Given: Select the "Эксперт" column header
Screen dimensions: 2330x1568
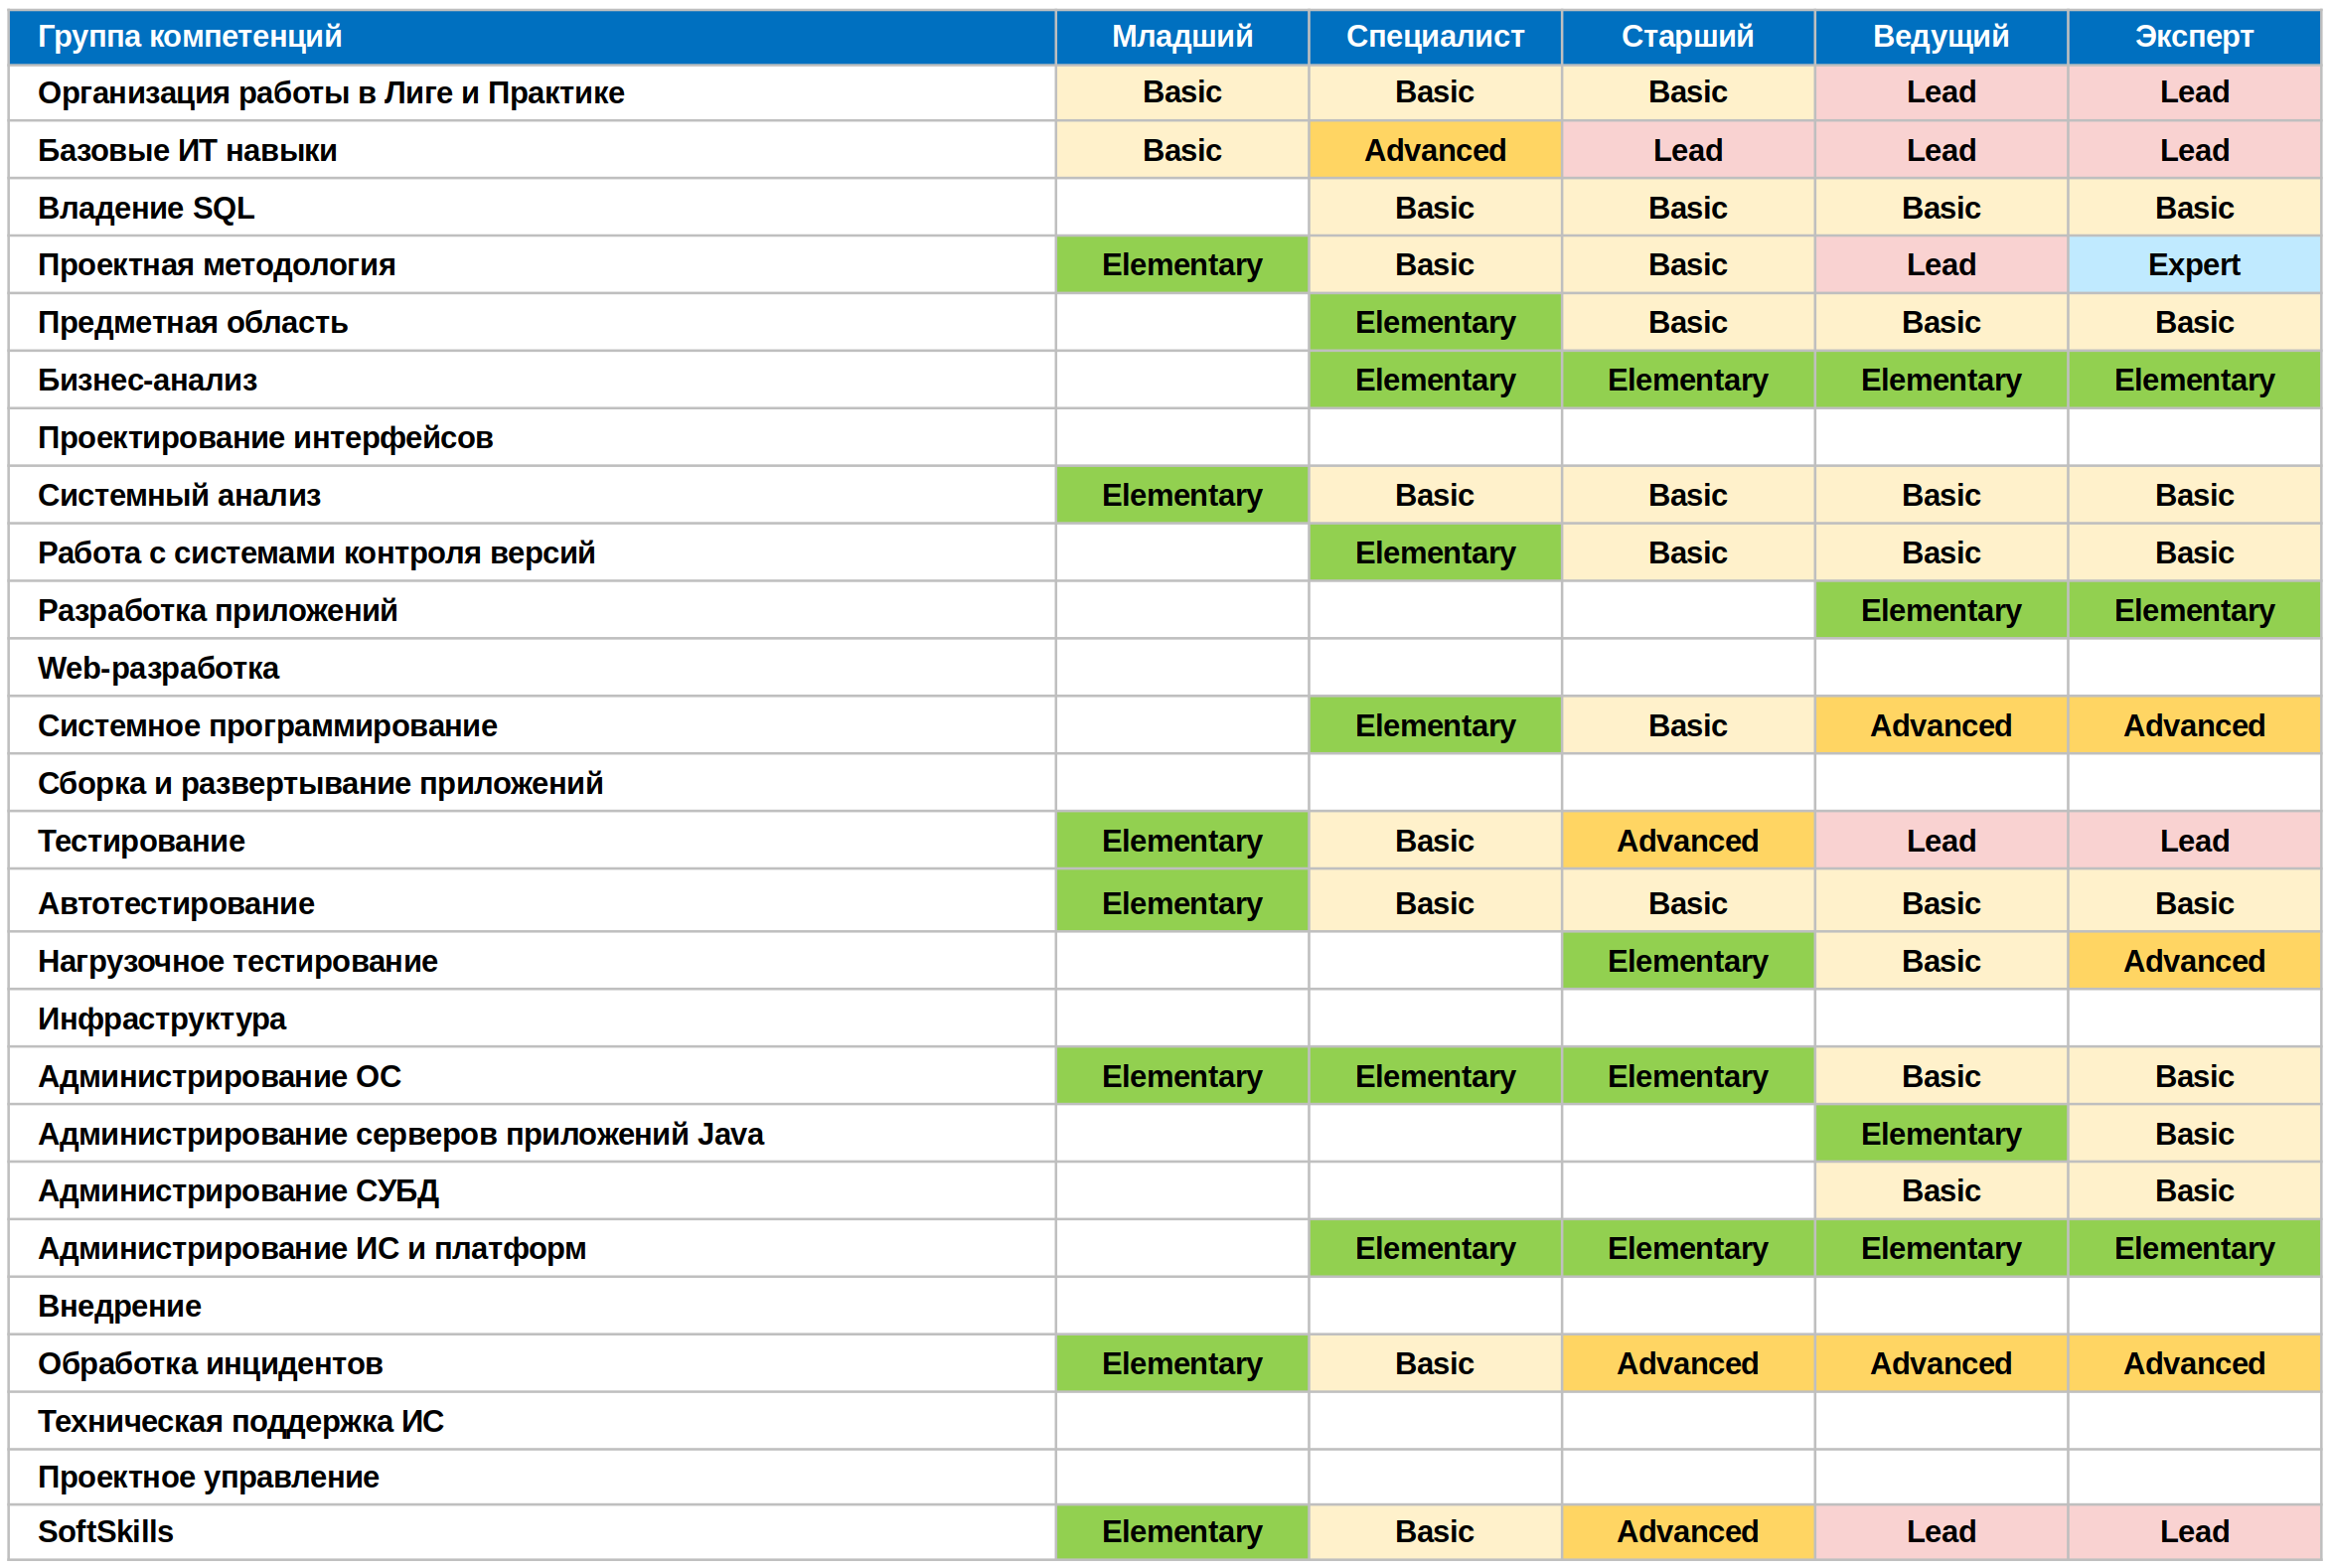Looking at the screenshot, I should pos(2193,37).
